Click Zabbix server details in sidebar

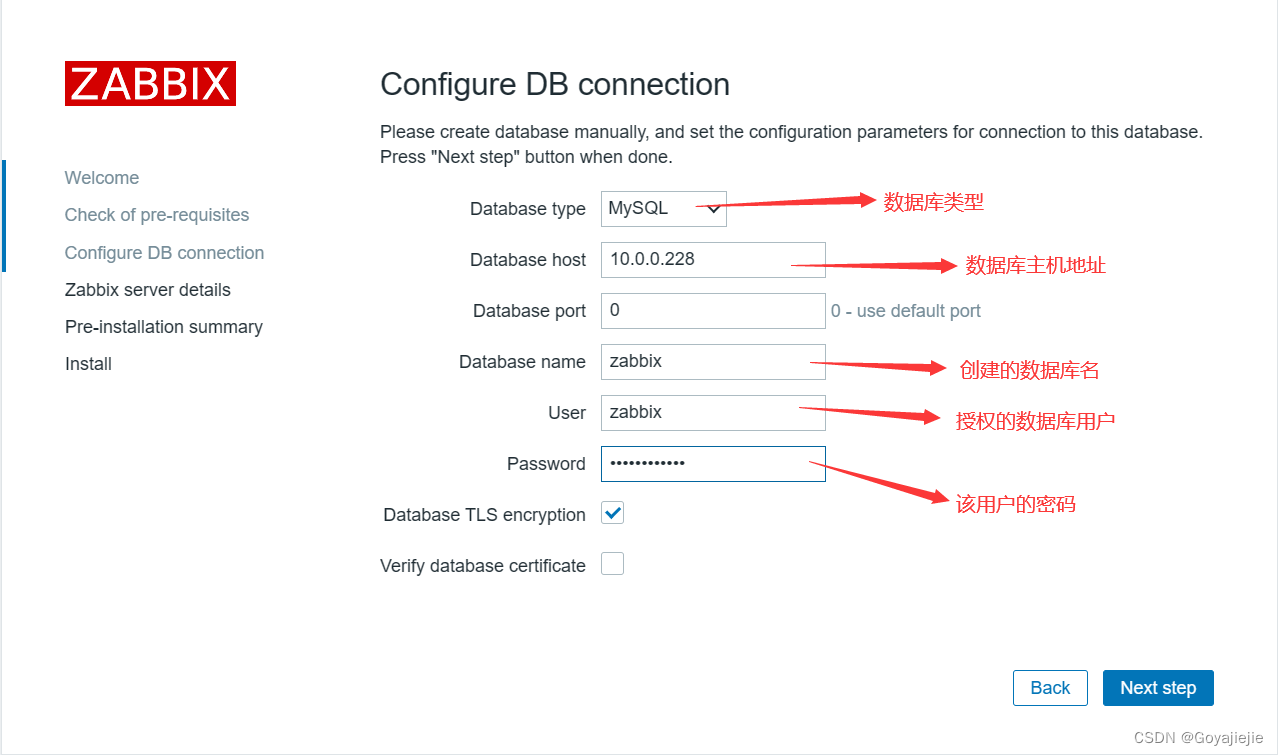pyautogui.click(x=147, y=289)
